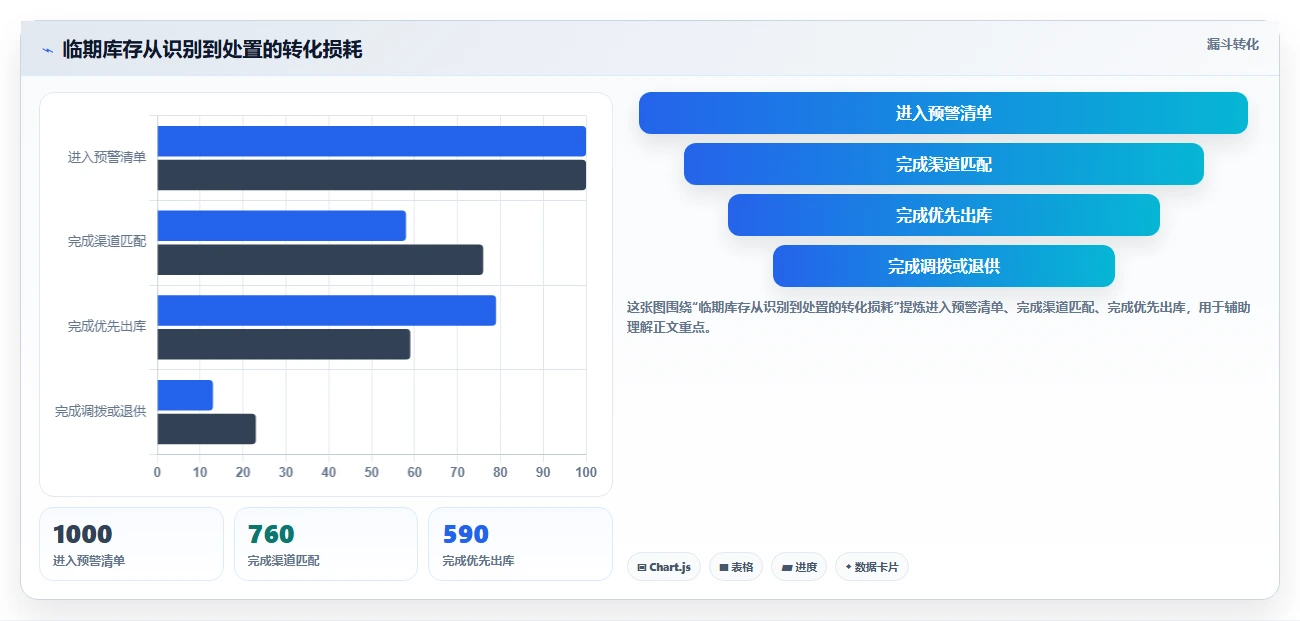The image size is (1300, 621).
Task: Click the dark bar for 完成优先出库
Action: pos(283,344)
